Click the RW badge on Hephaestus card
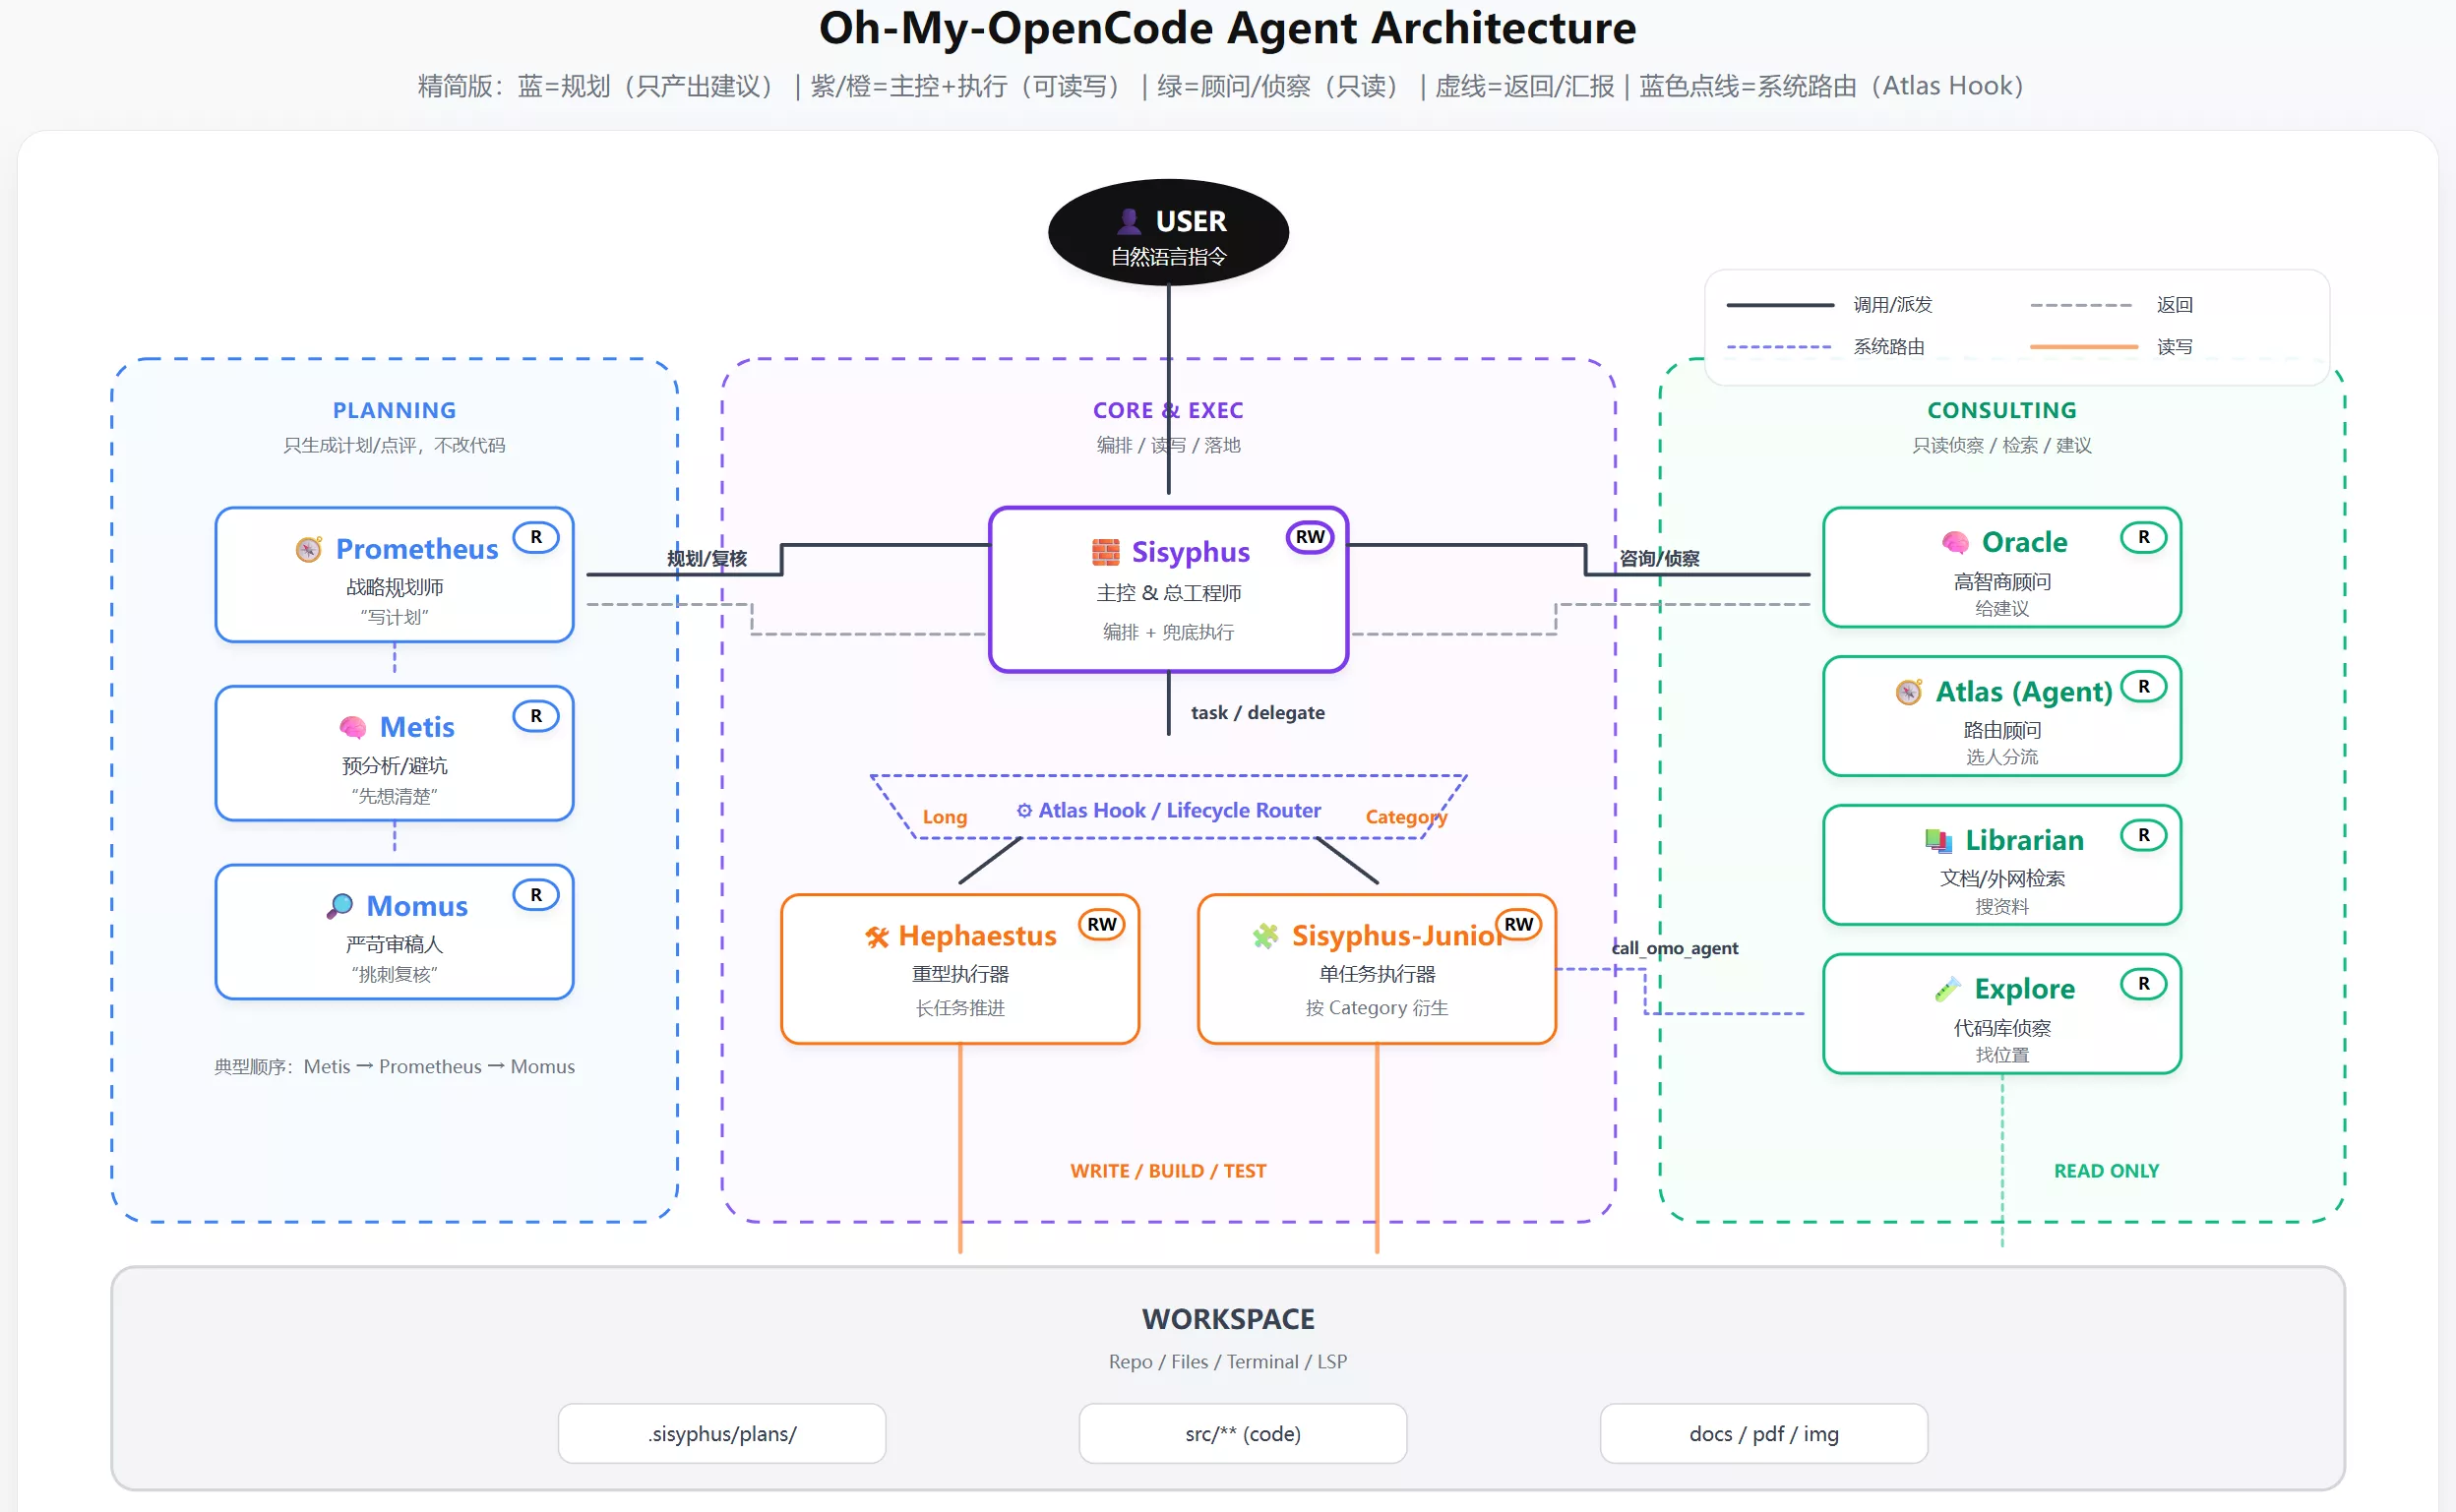Viewport: 2456px width, 1512px height. (1101, 924)
